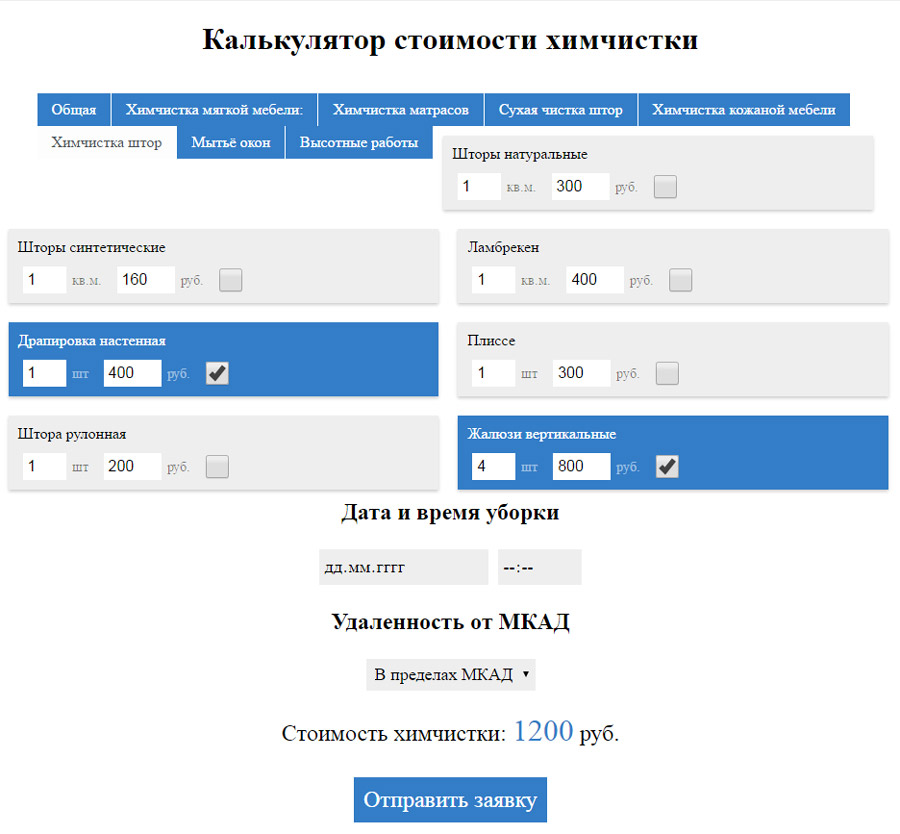Disable the Жалюзи вертикальные checkbox

click(x=667, y=466)
